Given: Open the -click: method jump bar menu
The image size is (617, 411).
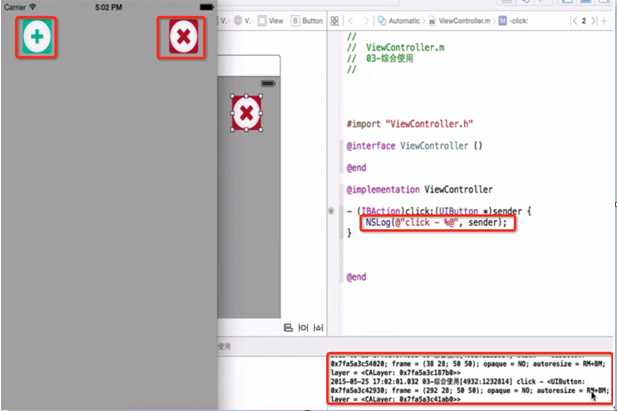Looking at the screenshot, I should (514, 21).
